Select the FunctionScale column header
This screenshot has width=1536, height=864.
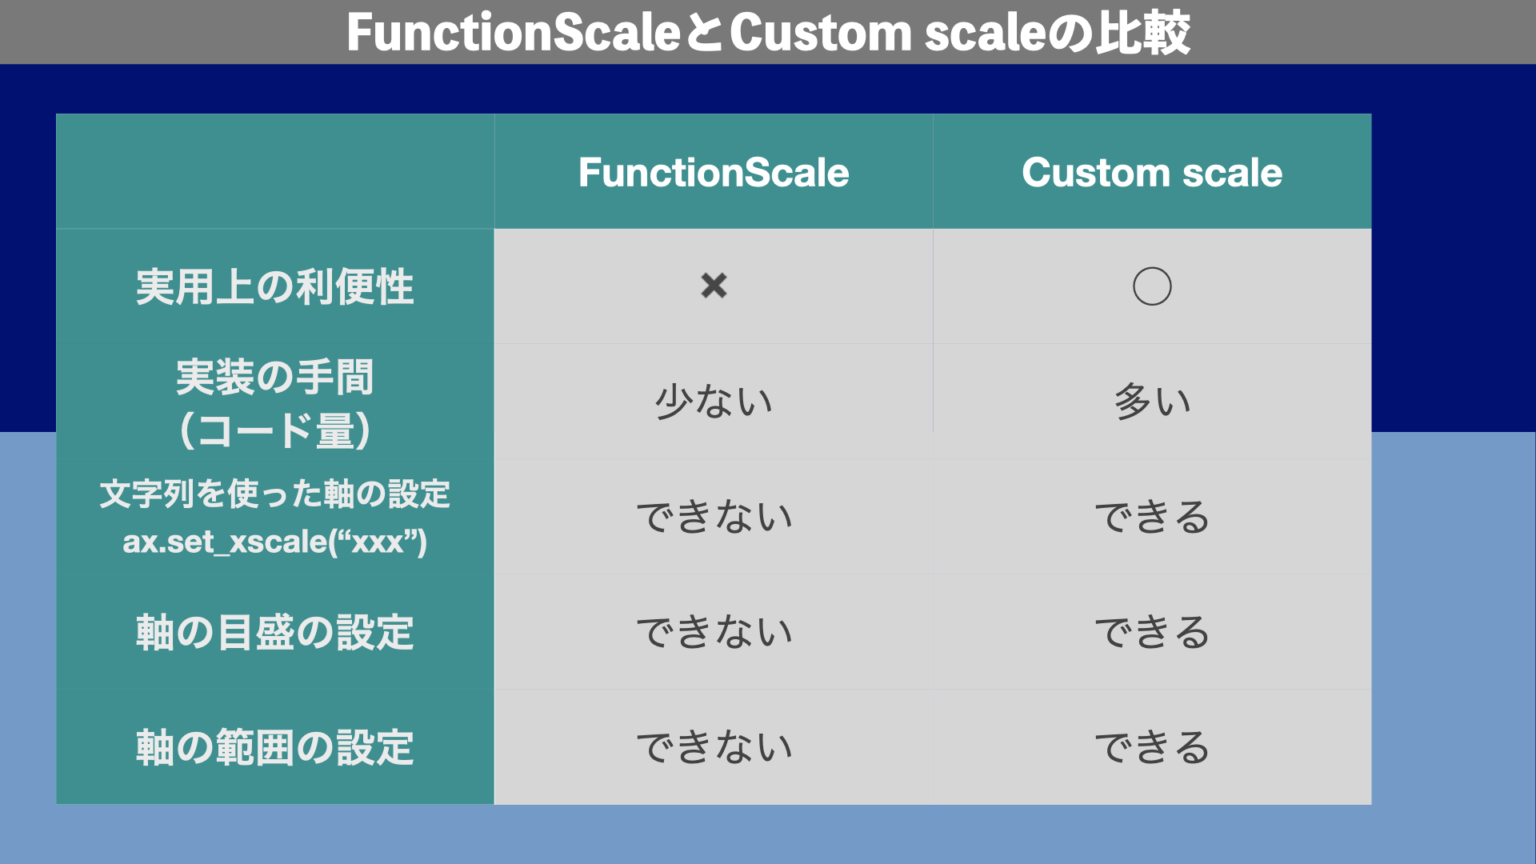point(714,172)
